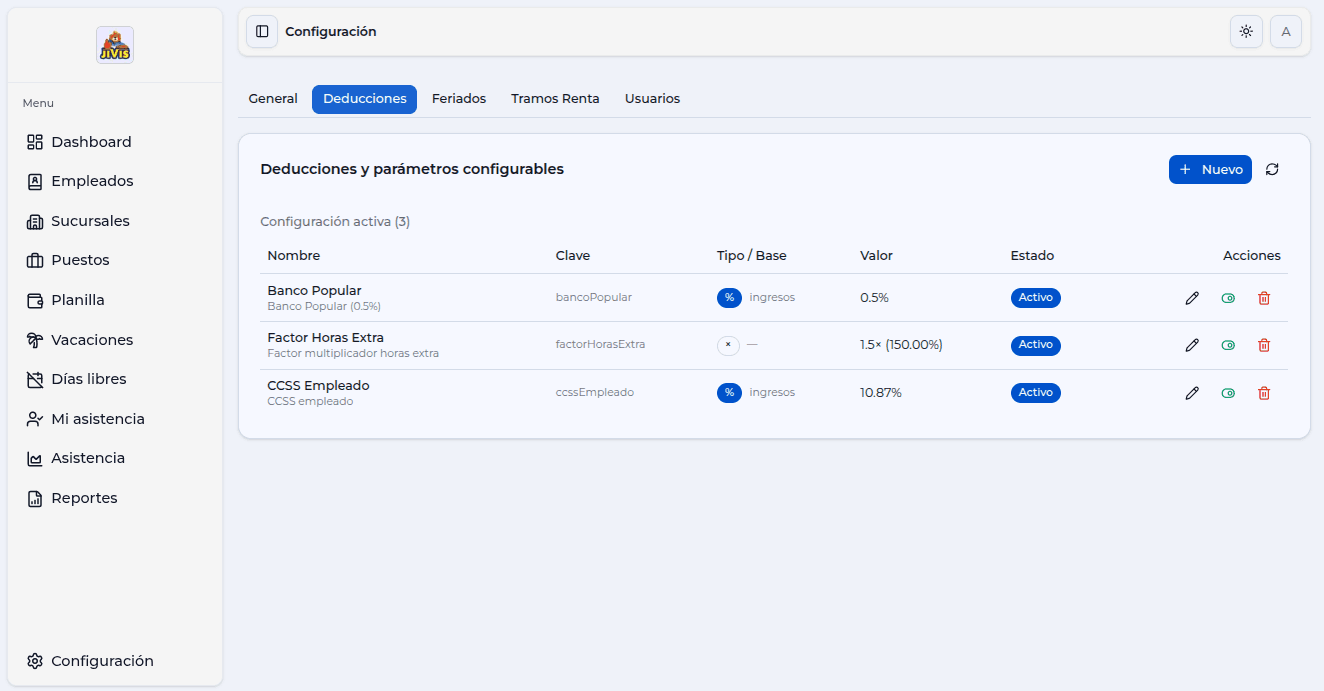Screen dimensions: 1324x691
Task: Click the multiplier badge in Factor Horas Extra row
Action: click(728, 345)
